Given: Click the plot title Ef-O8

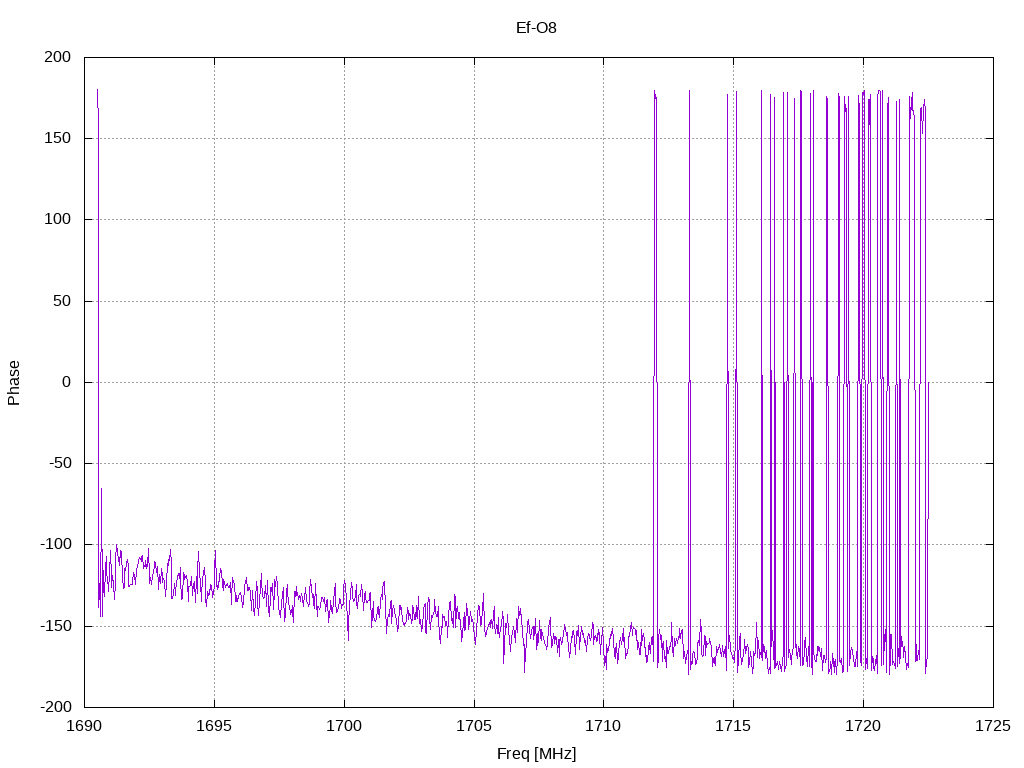Looking at the screenshot, I should 536,28.
